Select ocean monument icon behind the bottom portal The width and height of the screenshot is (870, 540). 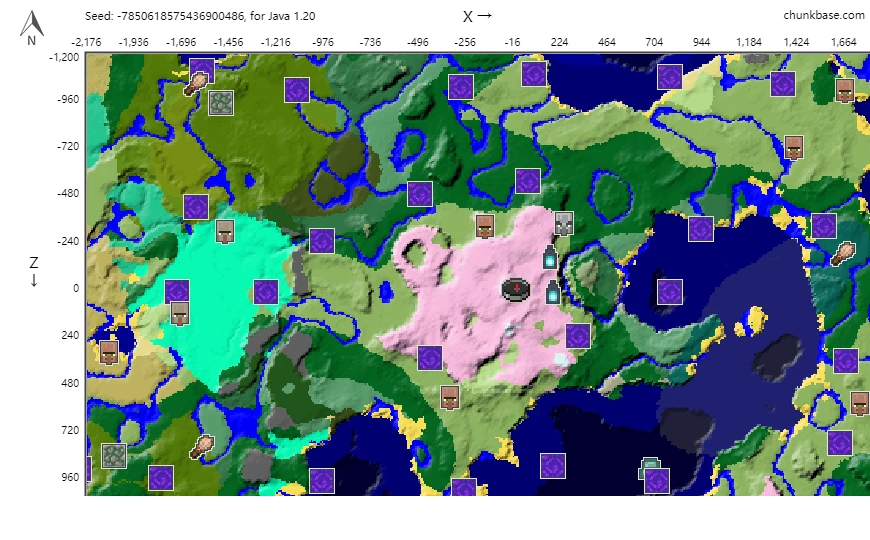click(x=649, y=468)
